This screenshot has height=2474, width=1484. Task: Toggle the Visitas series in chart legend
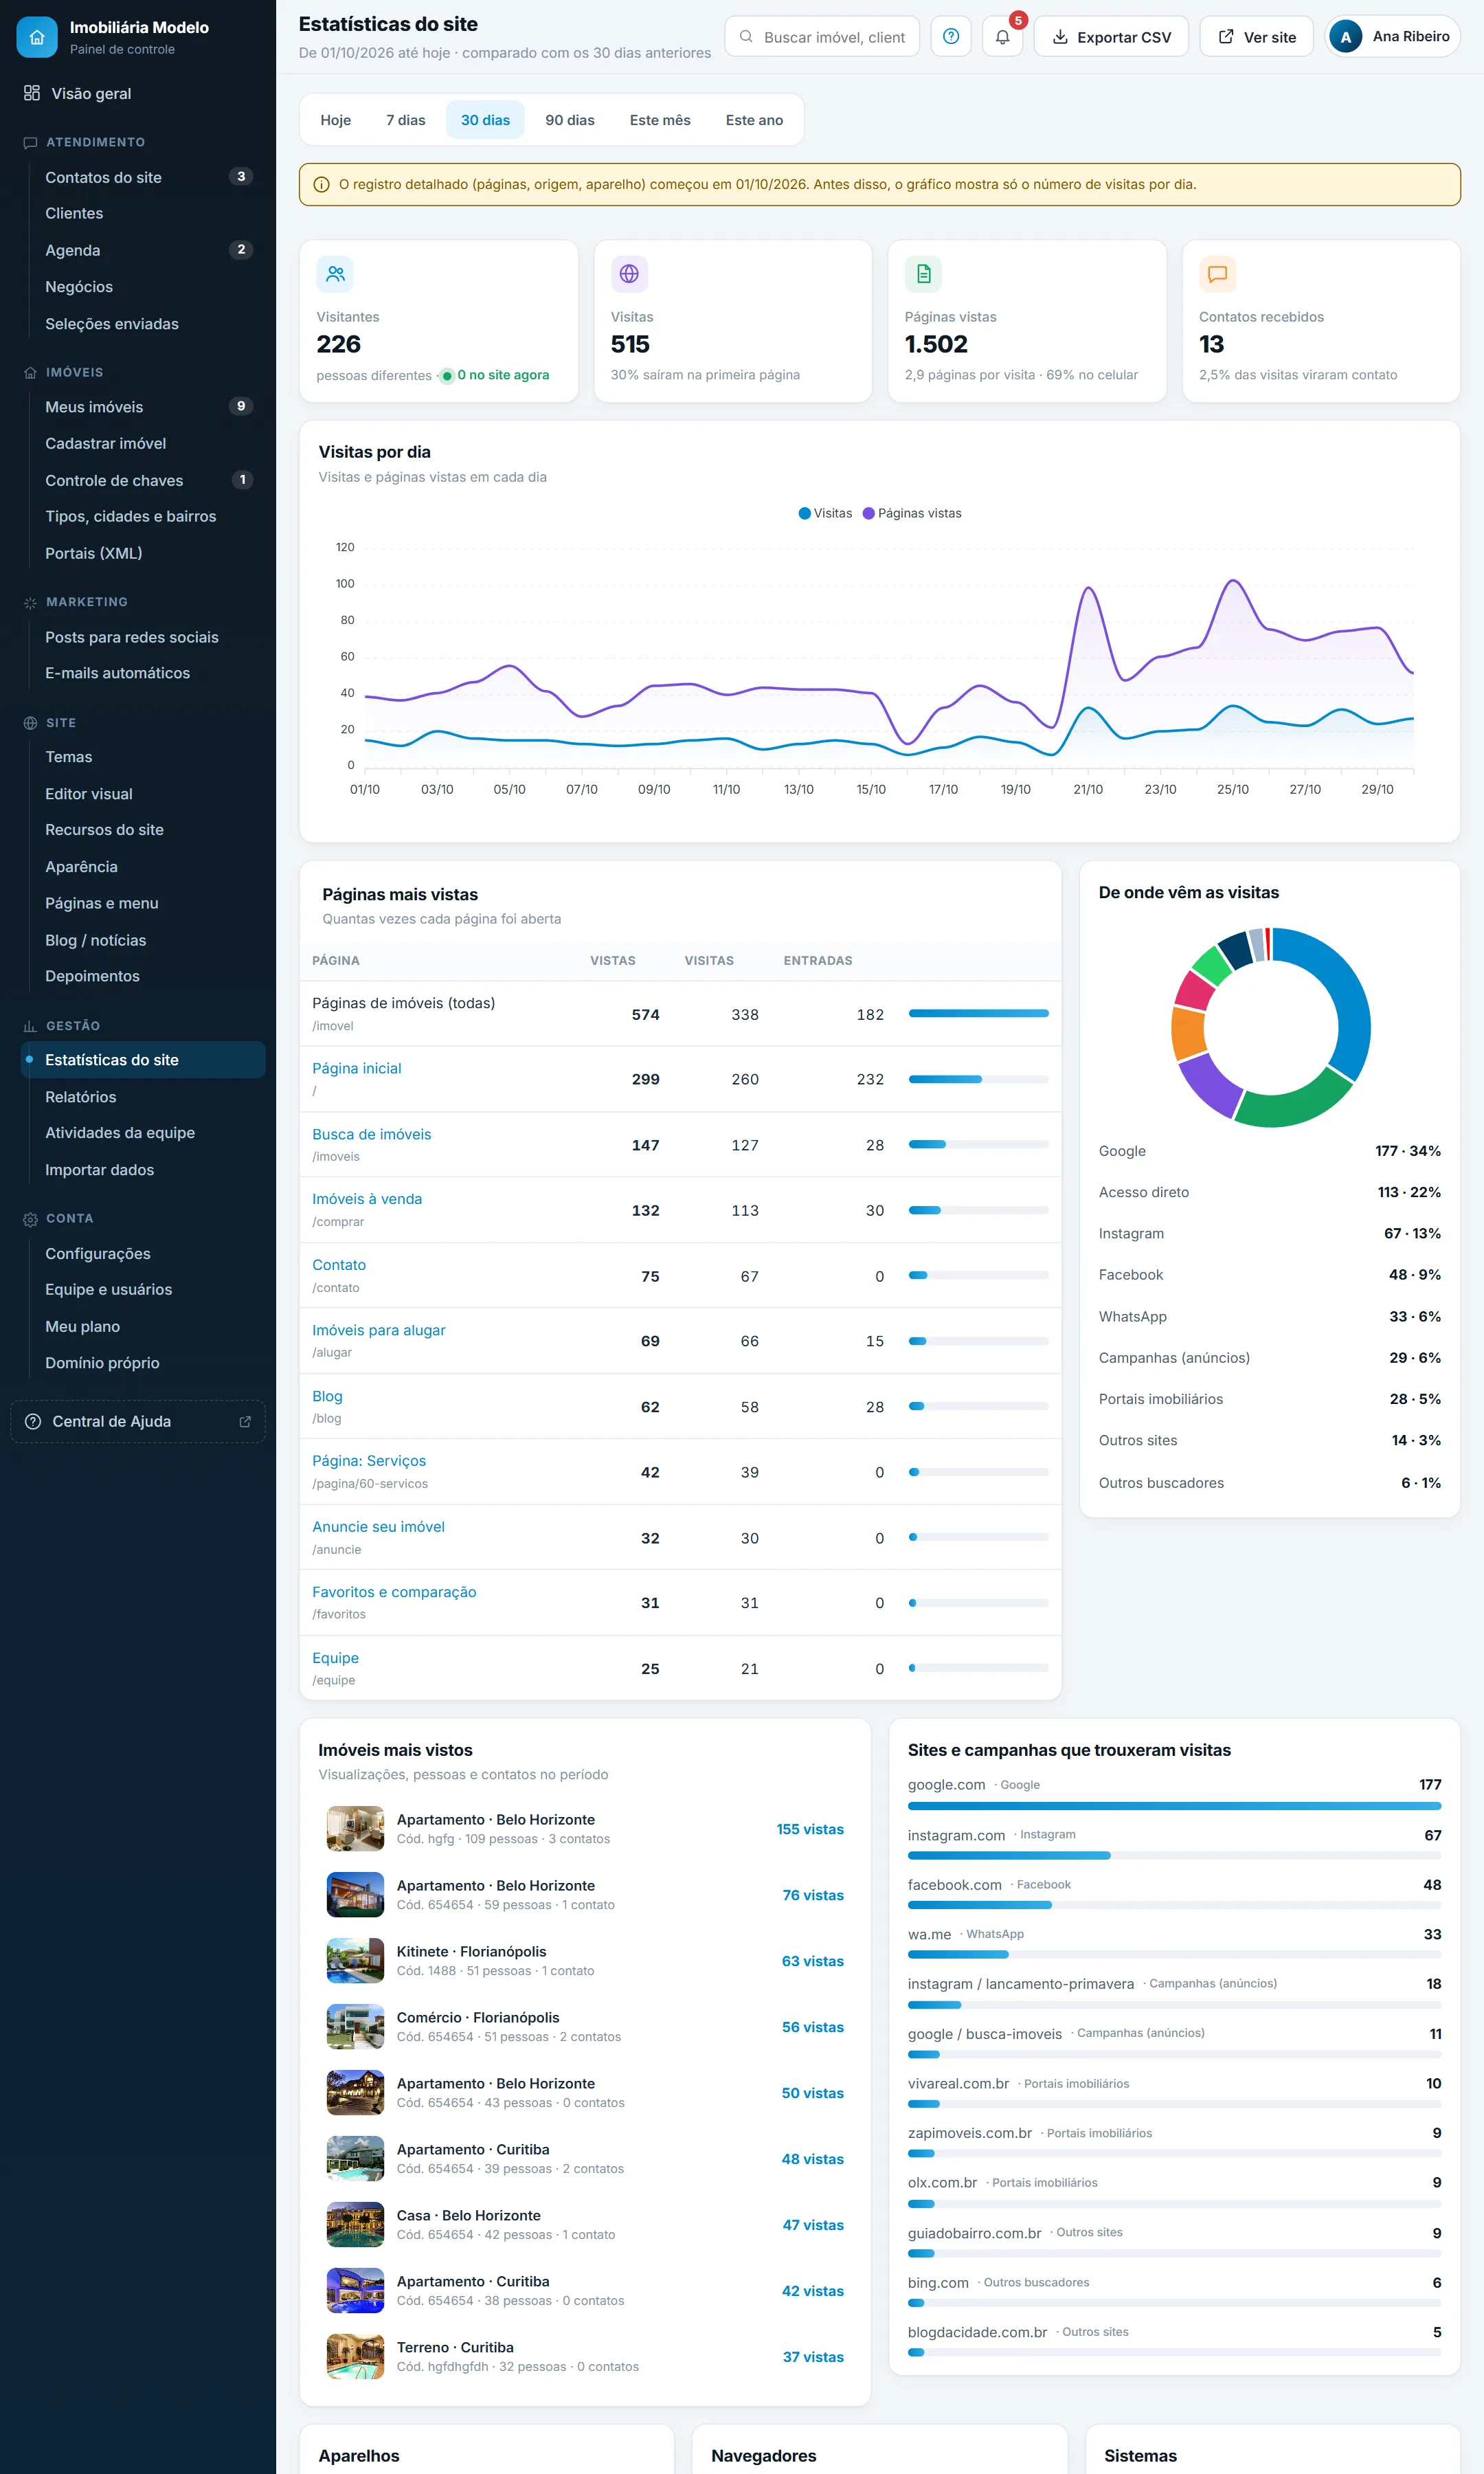(x=825, y=513)
